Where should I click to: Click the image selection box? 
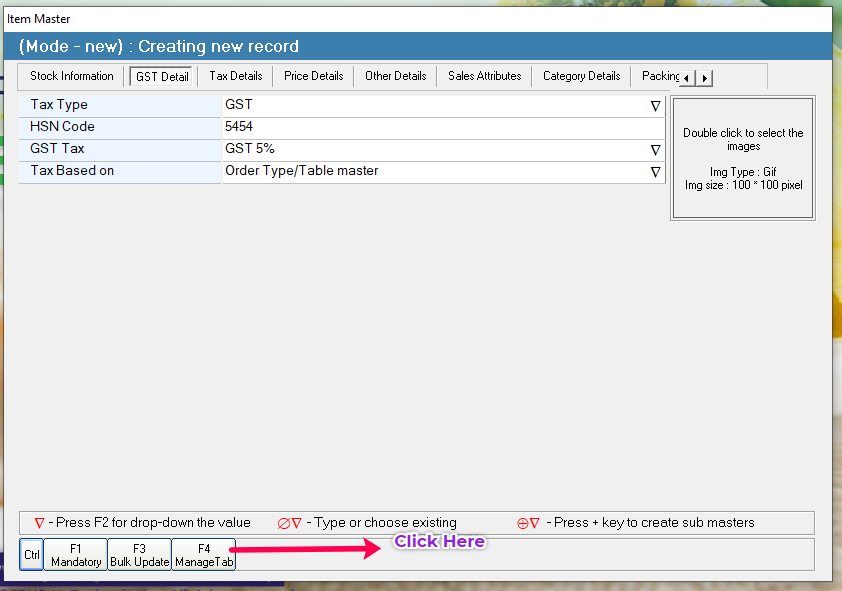click(x=743, y=158)
